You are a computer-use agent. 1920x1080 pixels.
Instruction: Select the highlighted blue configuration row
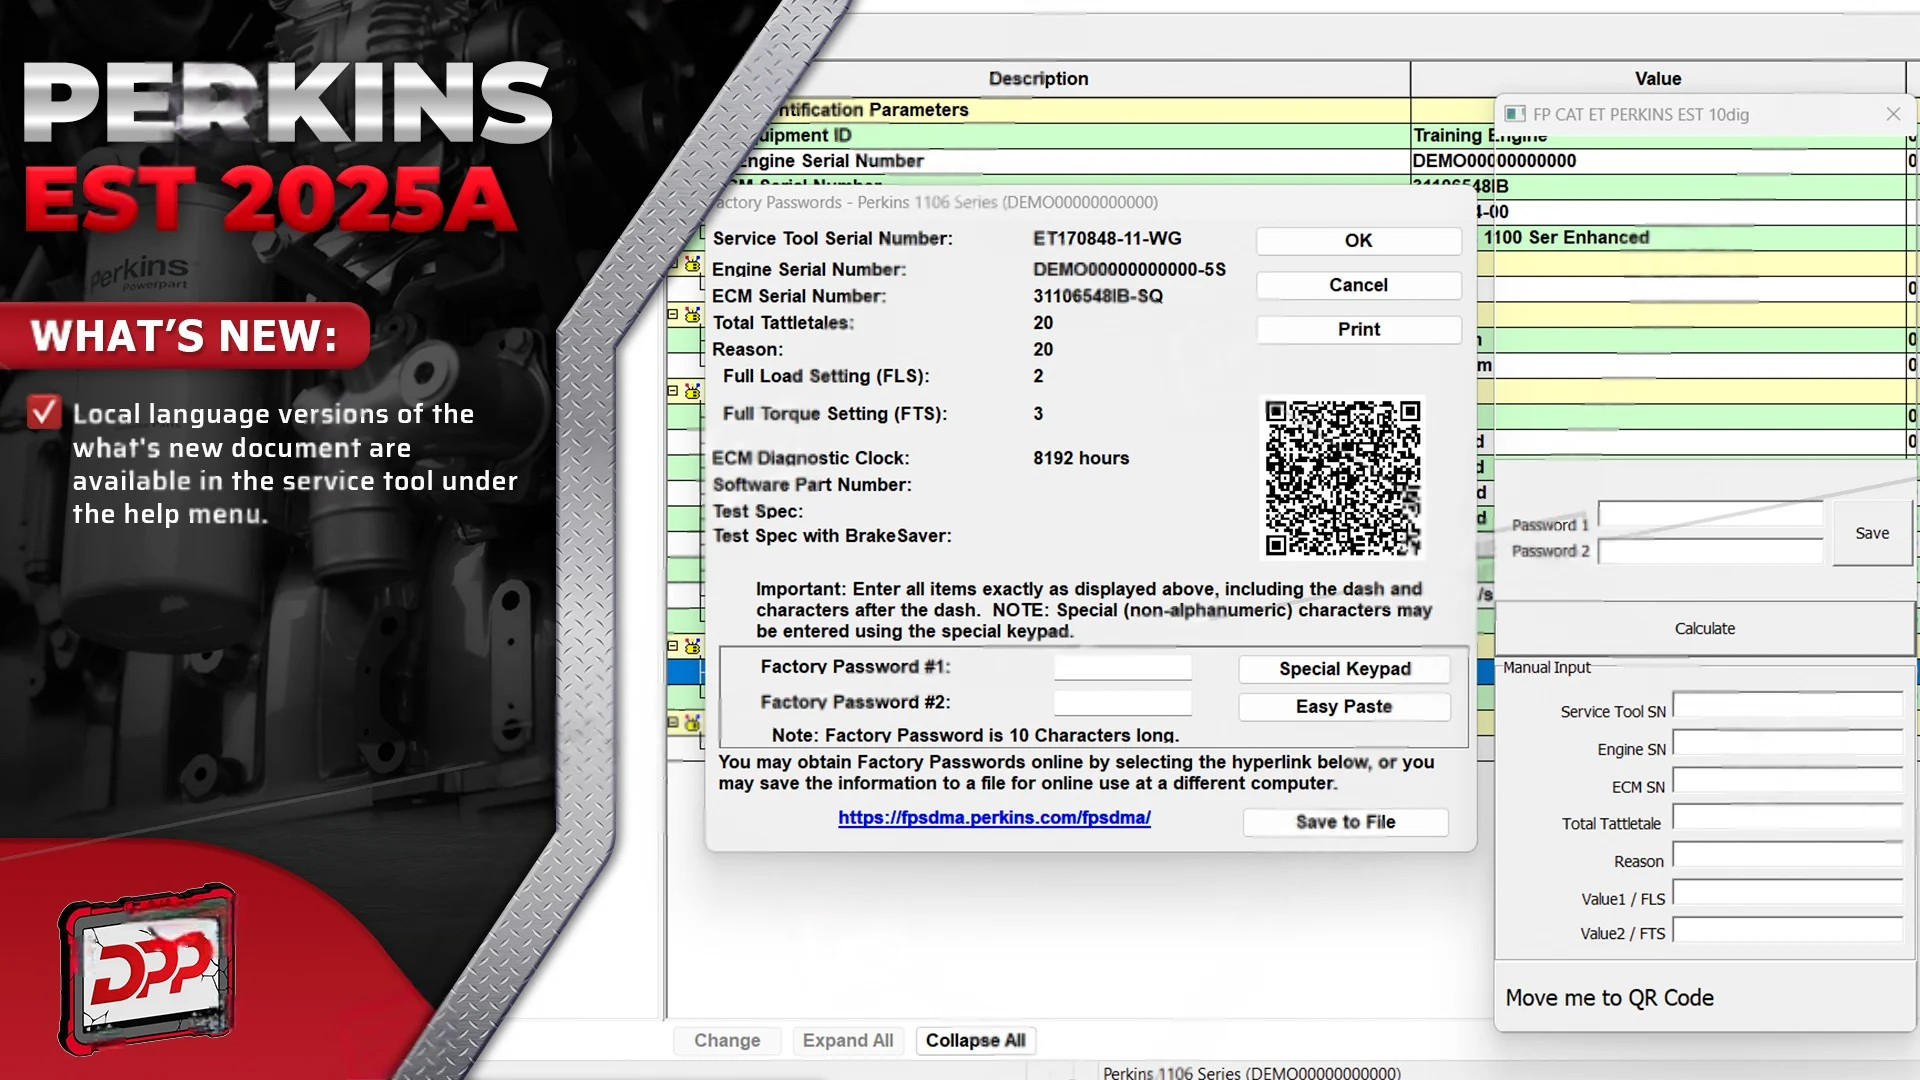(x=686, y=672)
